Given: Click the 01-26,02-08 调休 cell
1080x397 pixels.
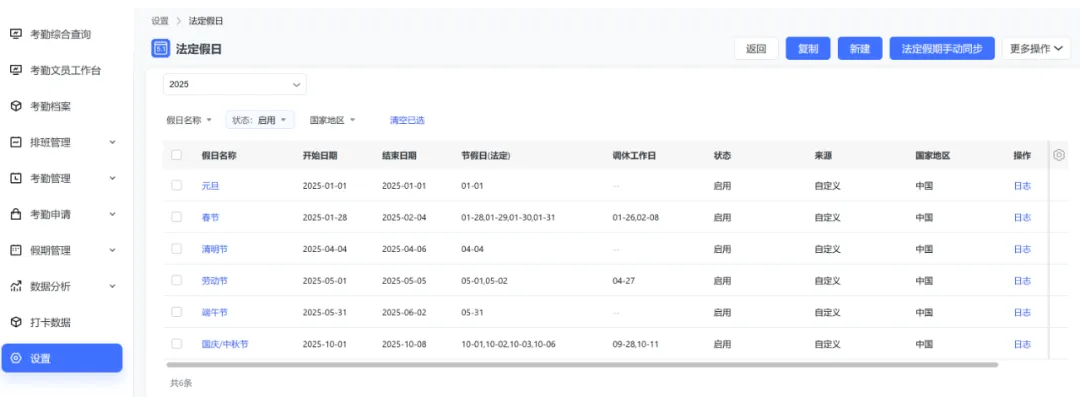Looking at the screenshot, I should click(635, 218).
